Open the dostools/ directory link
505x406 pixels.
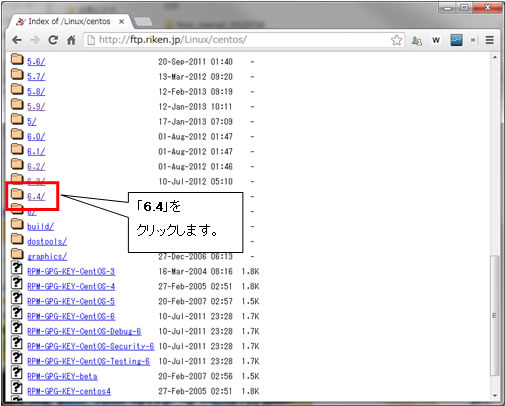click(x=47, y=242)
